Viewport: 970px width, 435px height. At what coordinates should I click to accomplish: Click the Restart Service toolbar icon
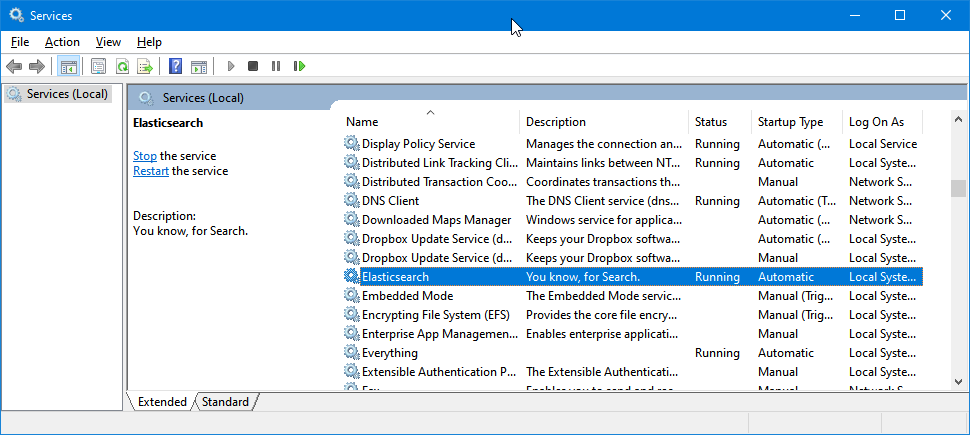coord(300,66)
